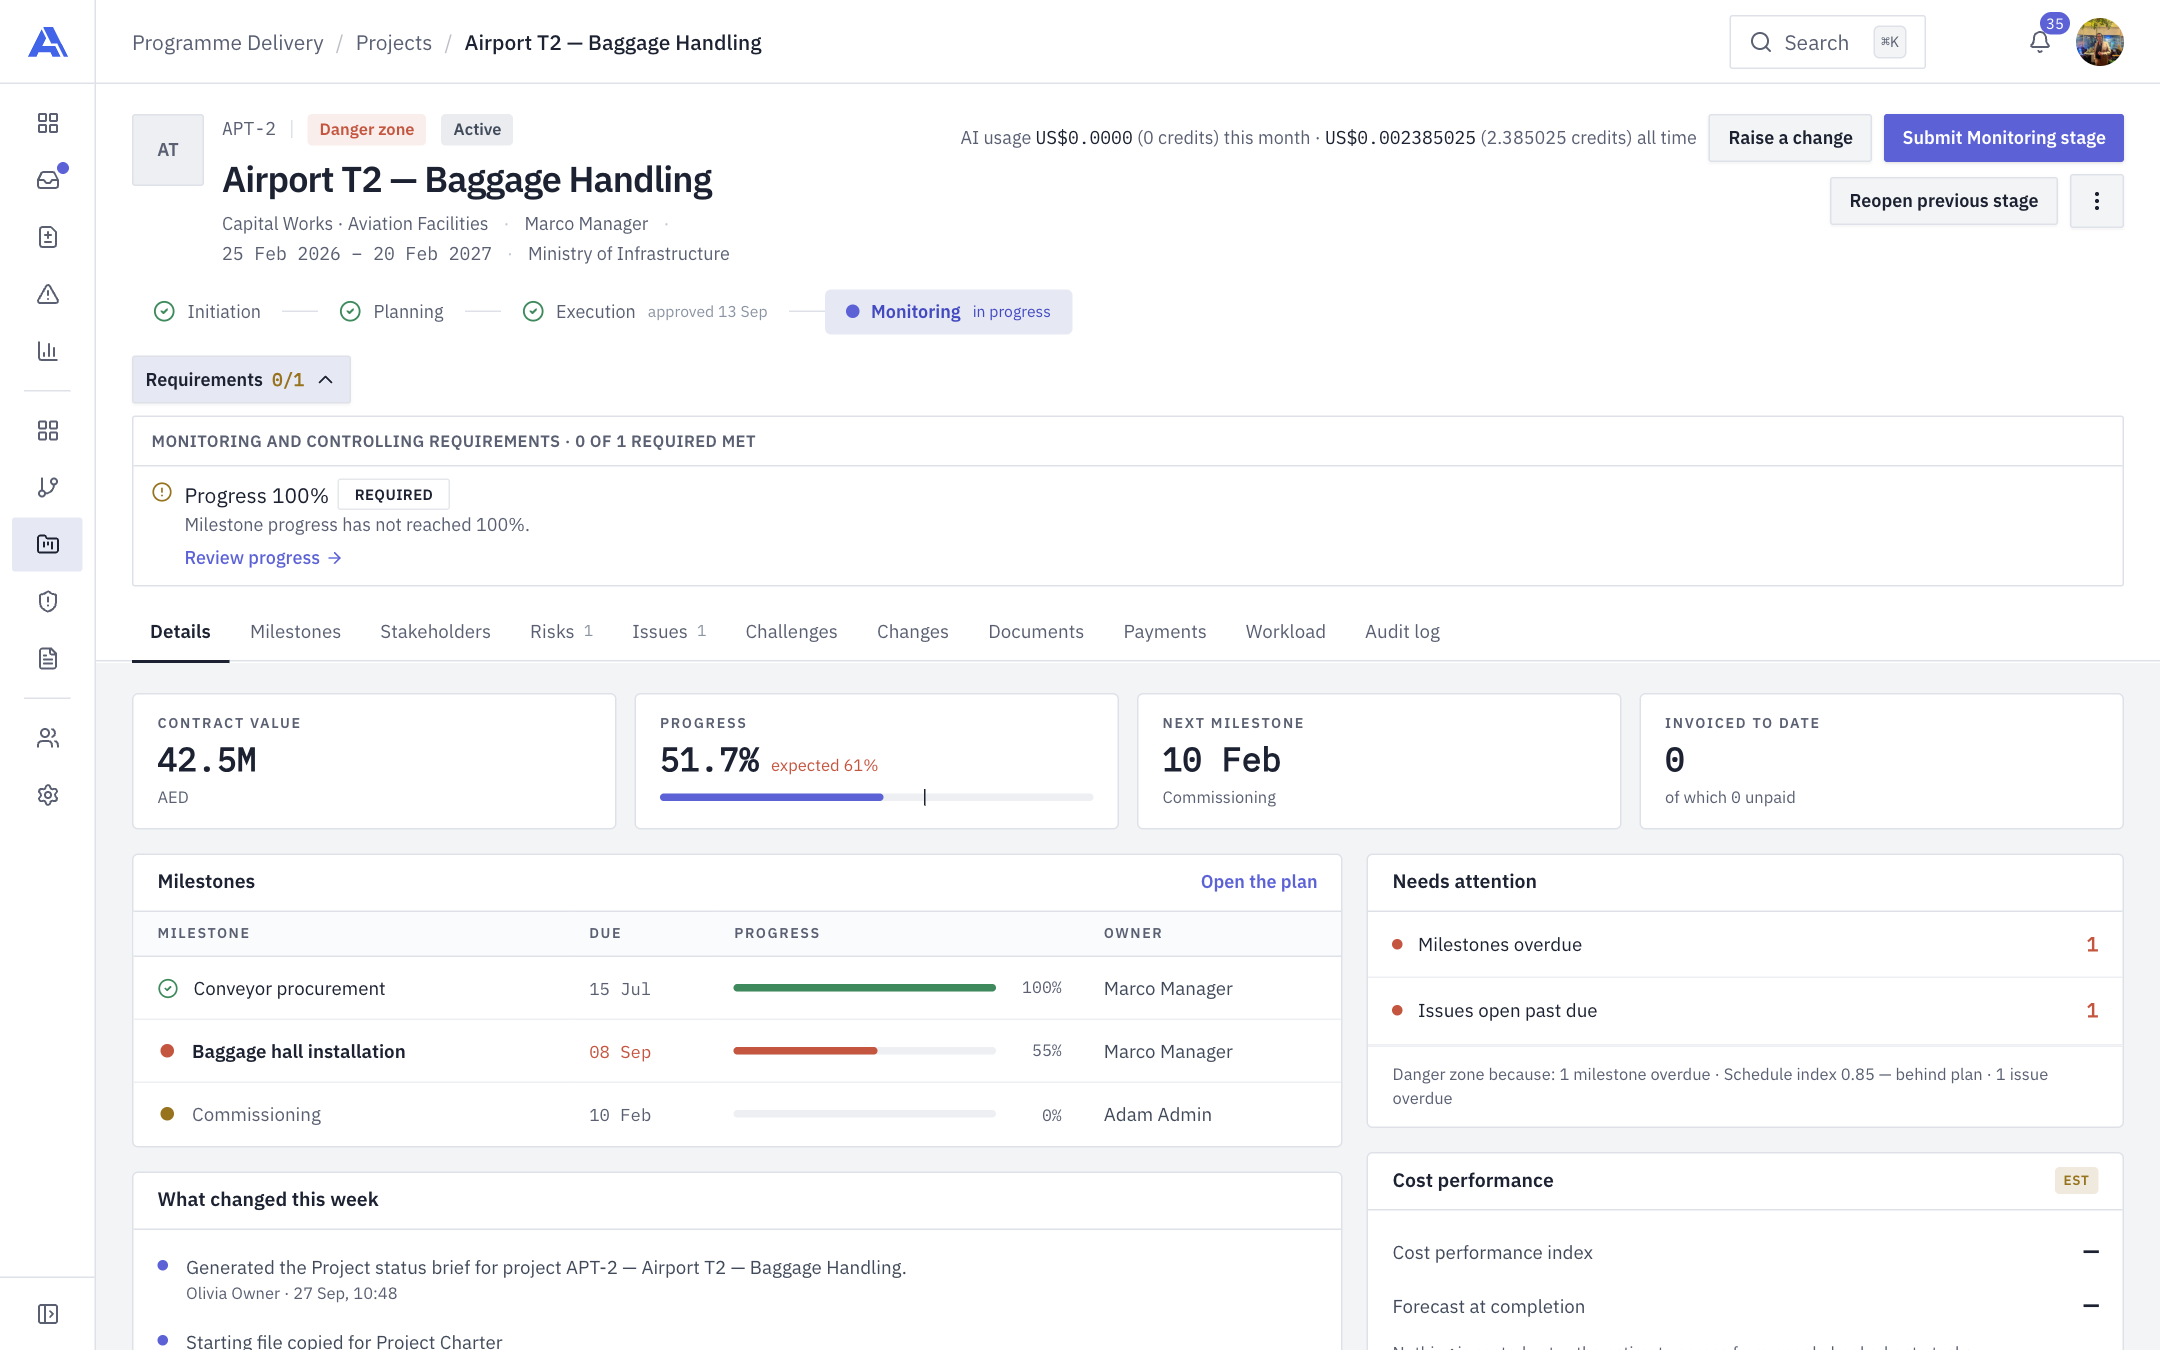
Task: Open the warning triangle alerts icon
Action: point(48,294)
